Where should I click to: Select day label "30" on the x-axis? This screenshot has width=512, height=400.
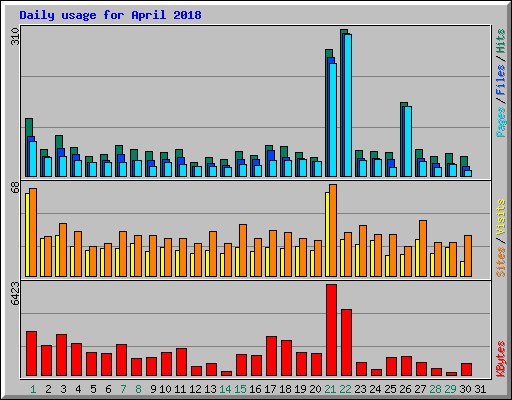(x=465, y=389)
